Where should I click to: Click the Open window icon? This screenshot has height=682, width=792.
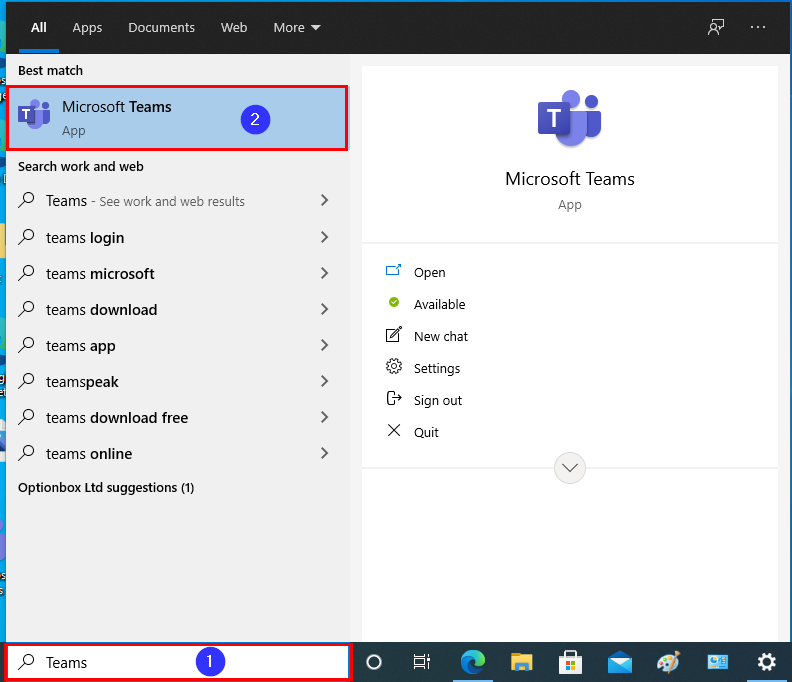point(393,270)
